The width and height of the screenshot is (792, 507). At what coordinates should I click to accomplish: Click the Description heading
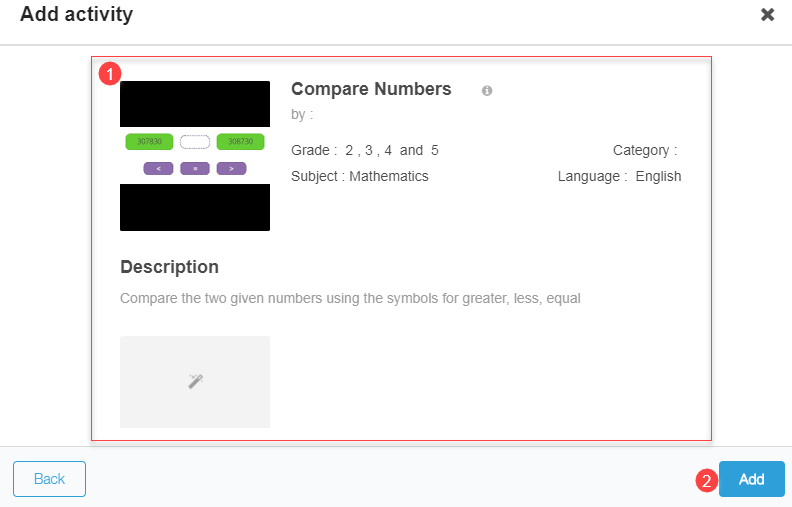click(x=169, y=267)
